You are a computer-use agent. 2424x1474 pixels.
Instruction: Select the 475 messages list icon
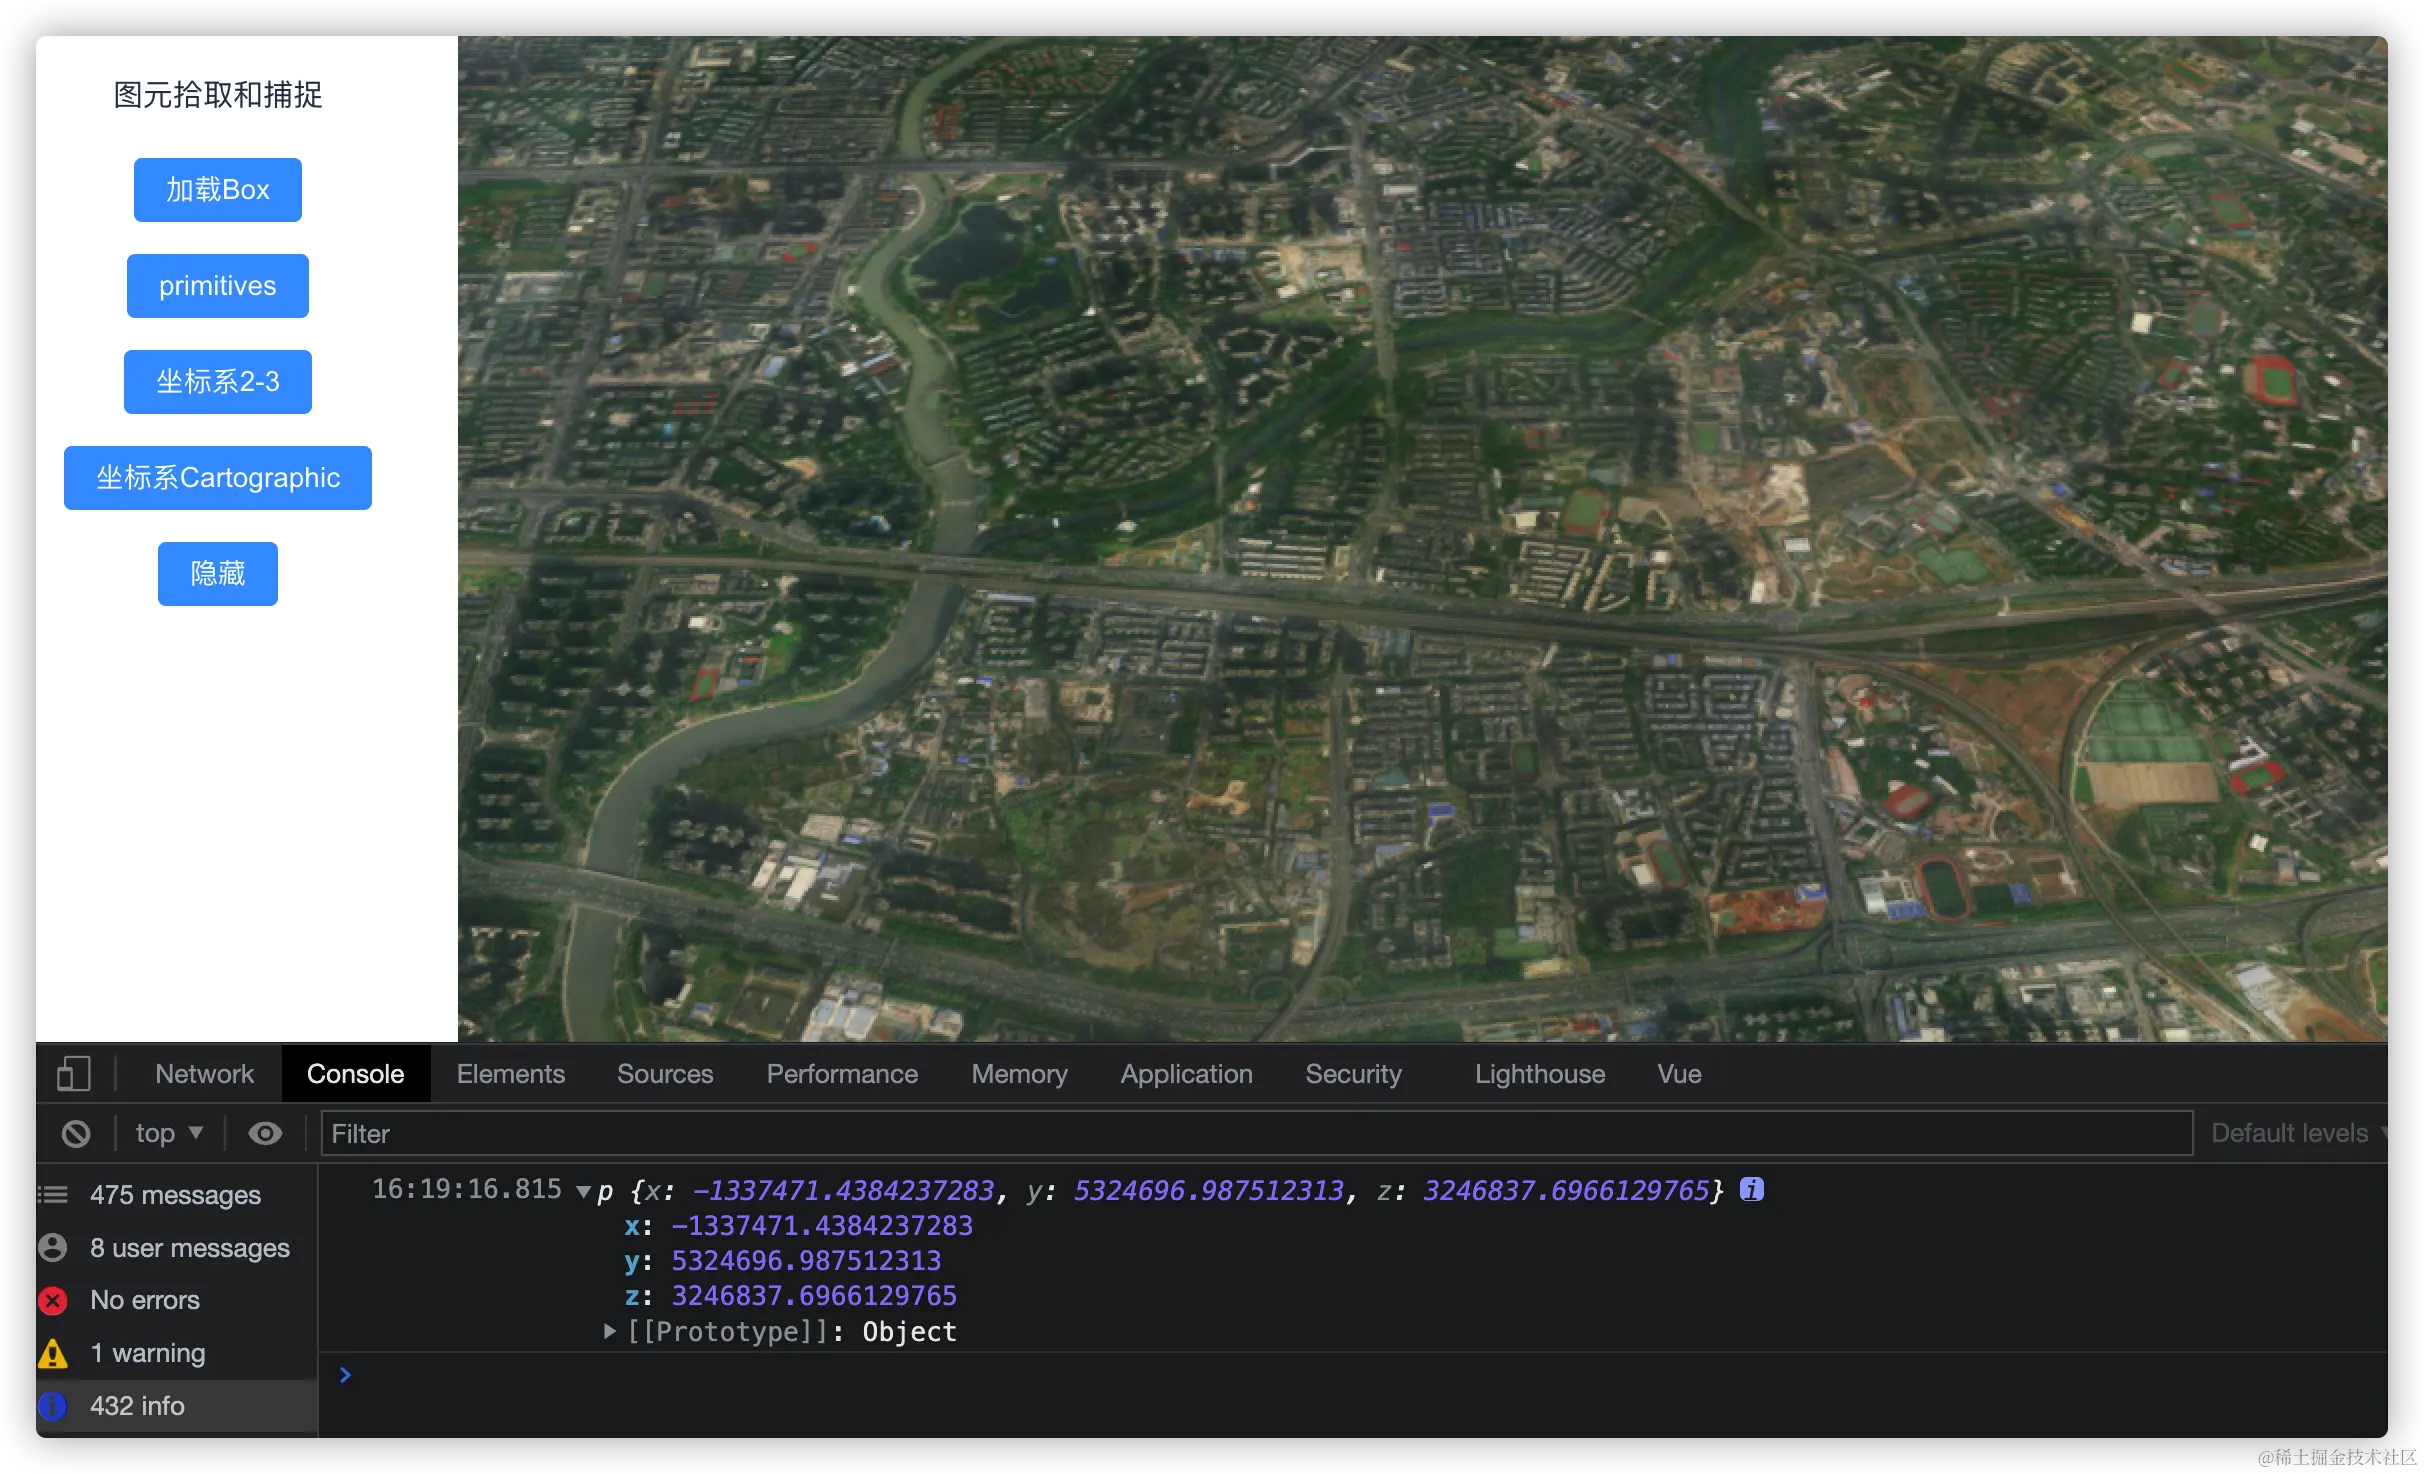(53, 1195)
